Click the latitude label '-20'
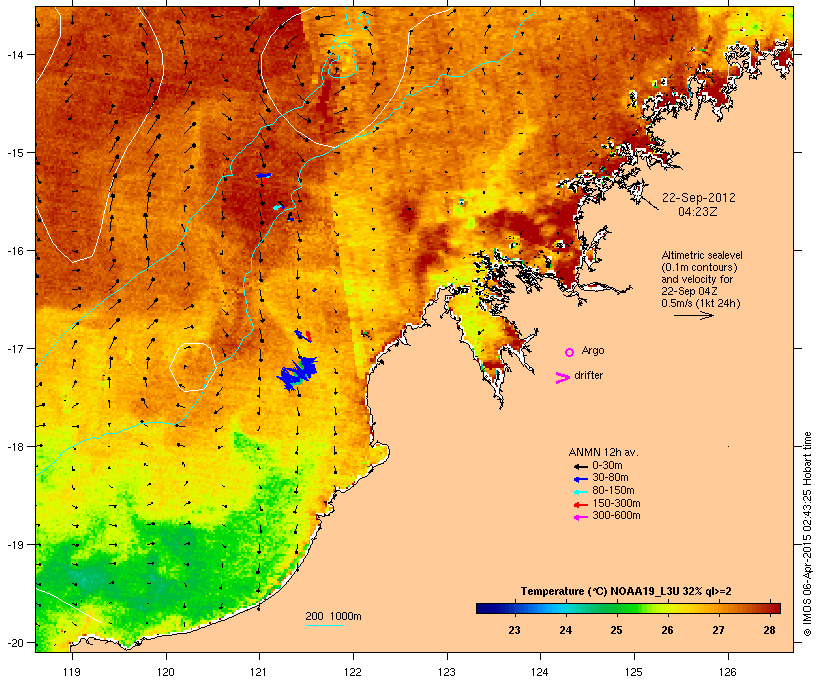Viewport: 820px width, 680px height. tap(14, 643)
